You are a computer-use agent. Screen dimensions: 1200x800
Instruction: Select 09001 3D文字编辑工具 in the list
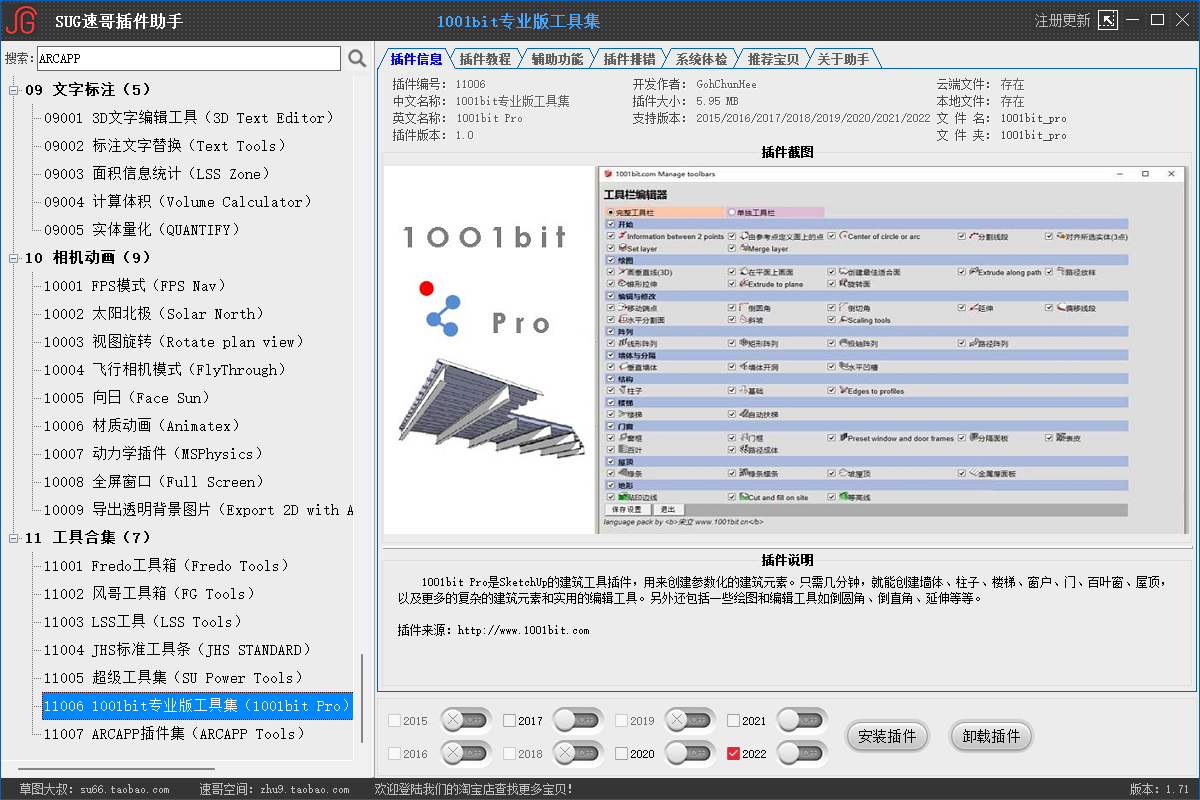[x=187, y=118]
